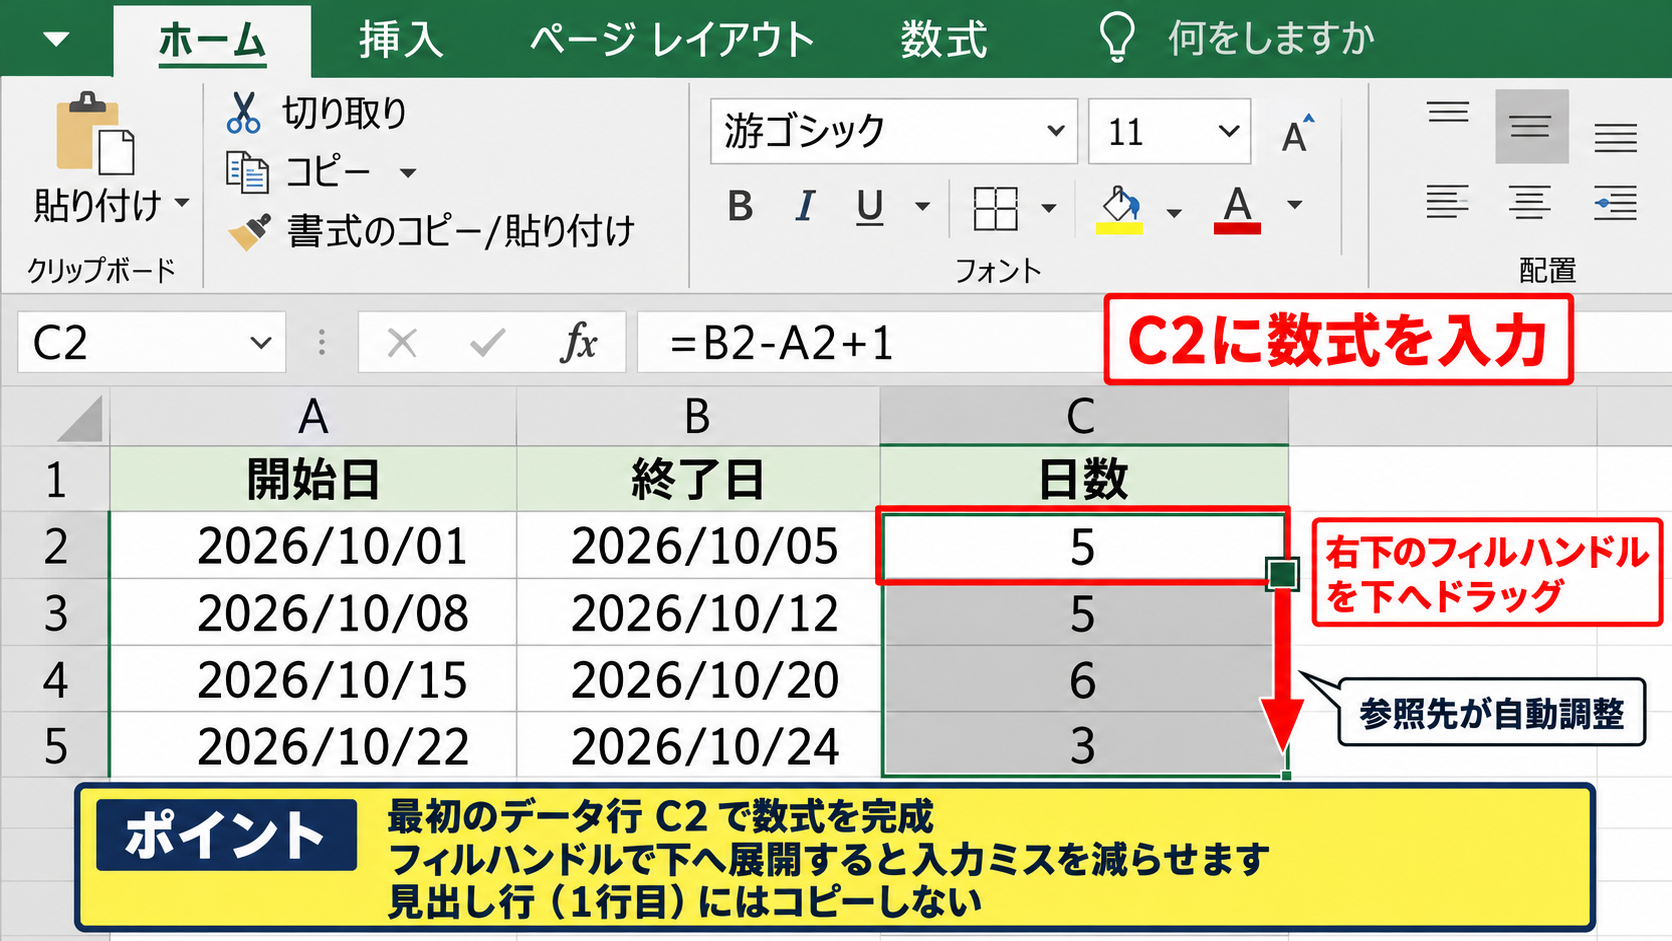Open the Paste options dropdown arrow

[182, 203]
